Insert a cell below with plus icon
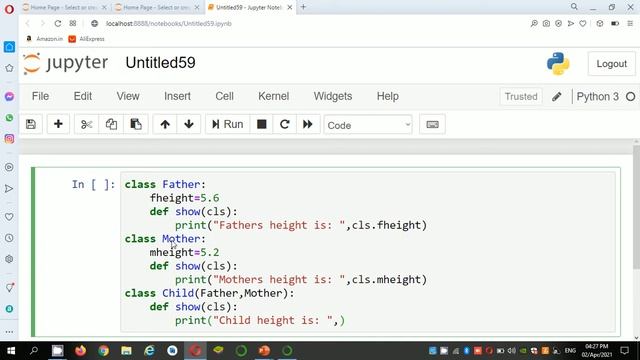Viewport: 640px width, 360px height. pyautogui.click(x=58, y=124)
